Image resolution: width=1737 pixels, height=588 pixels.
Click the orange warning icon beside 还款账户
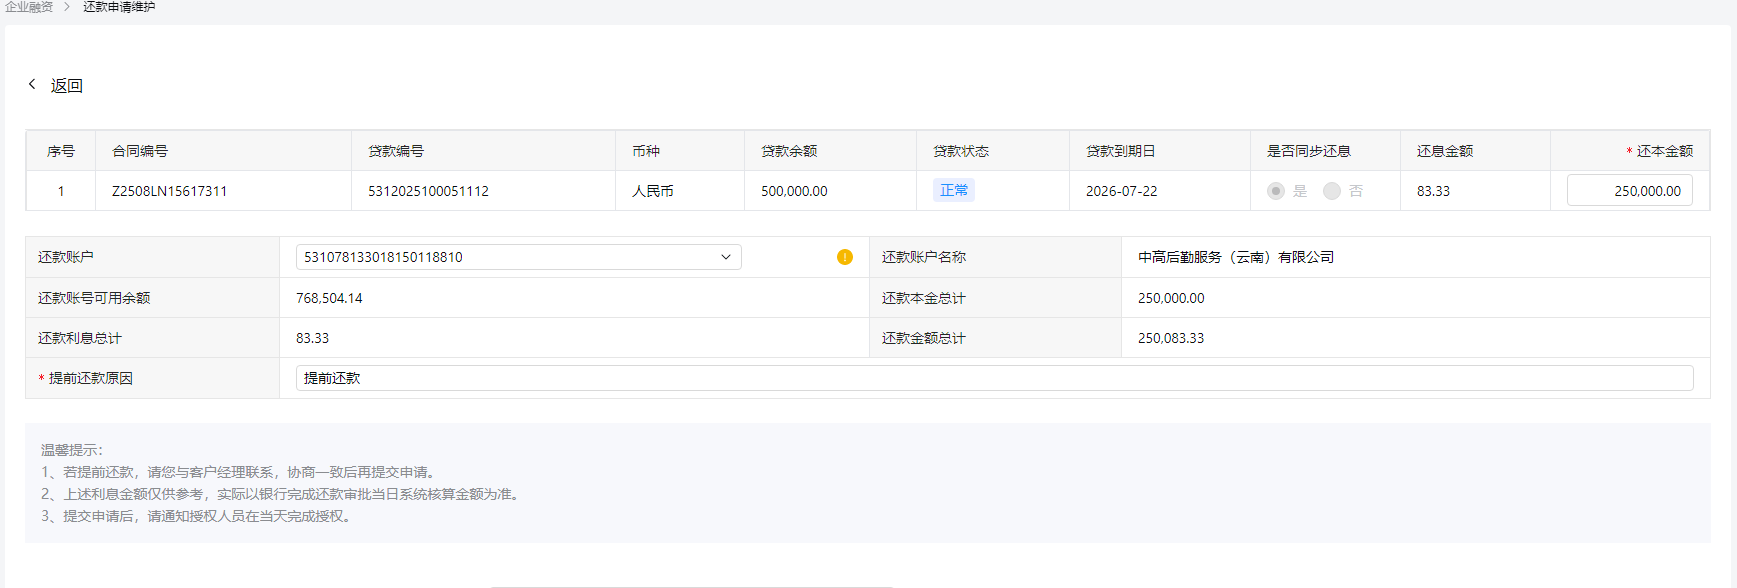click(x=845, y=257)
